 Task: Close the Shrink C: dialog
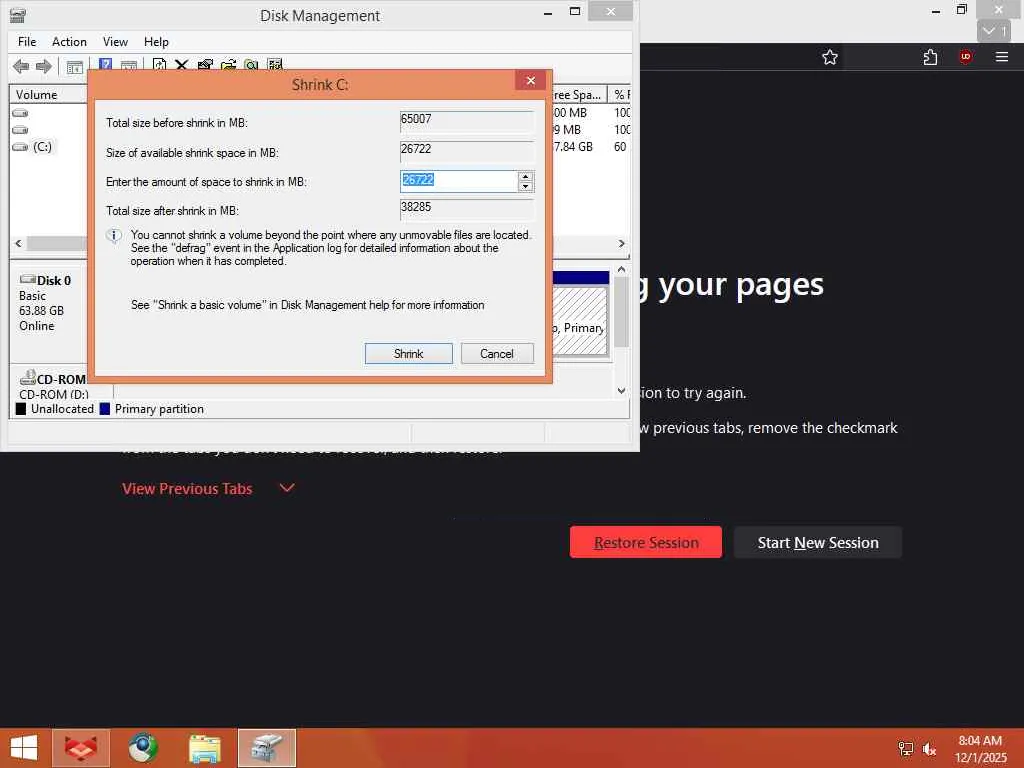[530, 80]
